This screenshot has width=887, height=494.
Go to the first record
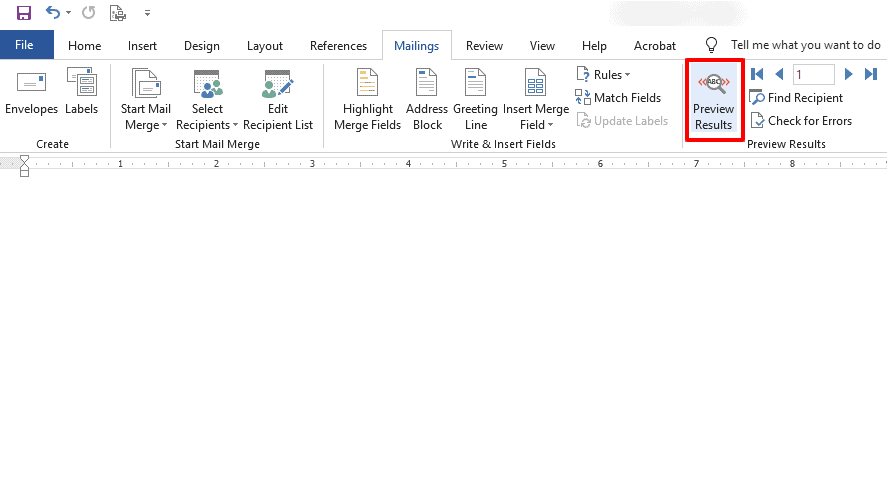pyautogui.click(x=757, y=74)
